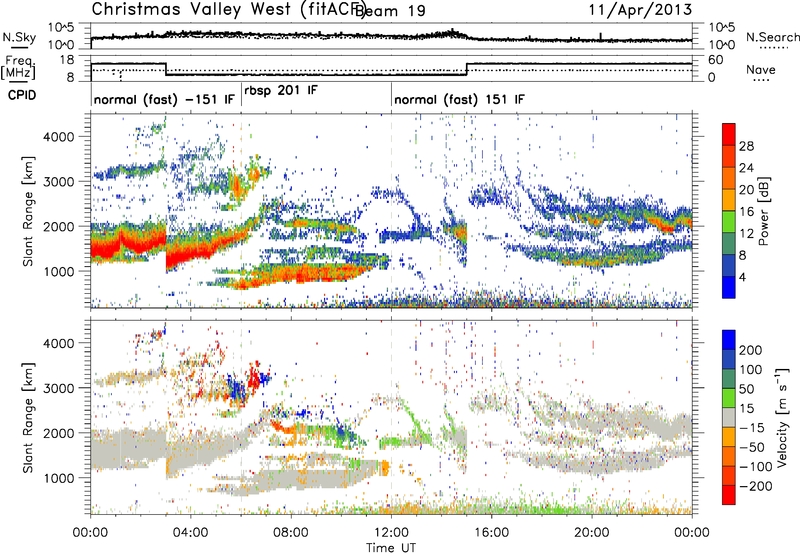The height and width of the screenshot is (554, 800).
Task: Click the 'Velocity [m s-1]' colorbar label
Action: pos(782,417)
